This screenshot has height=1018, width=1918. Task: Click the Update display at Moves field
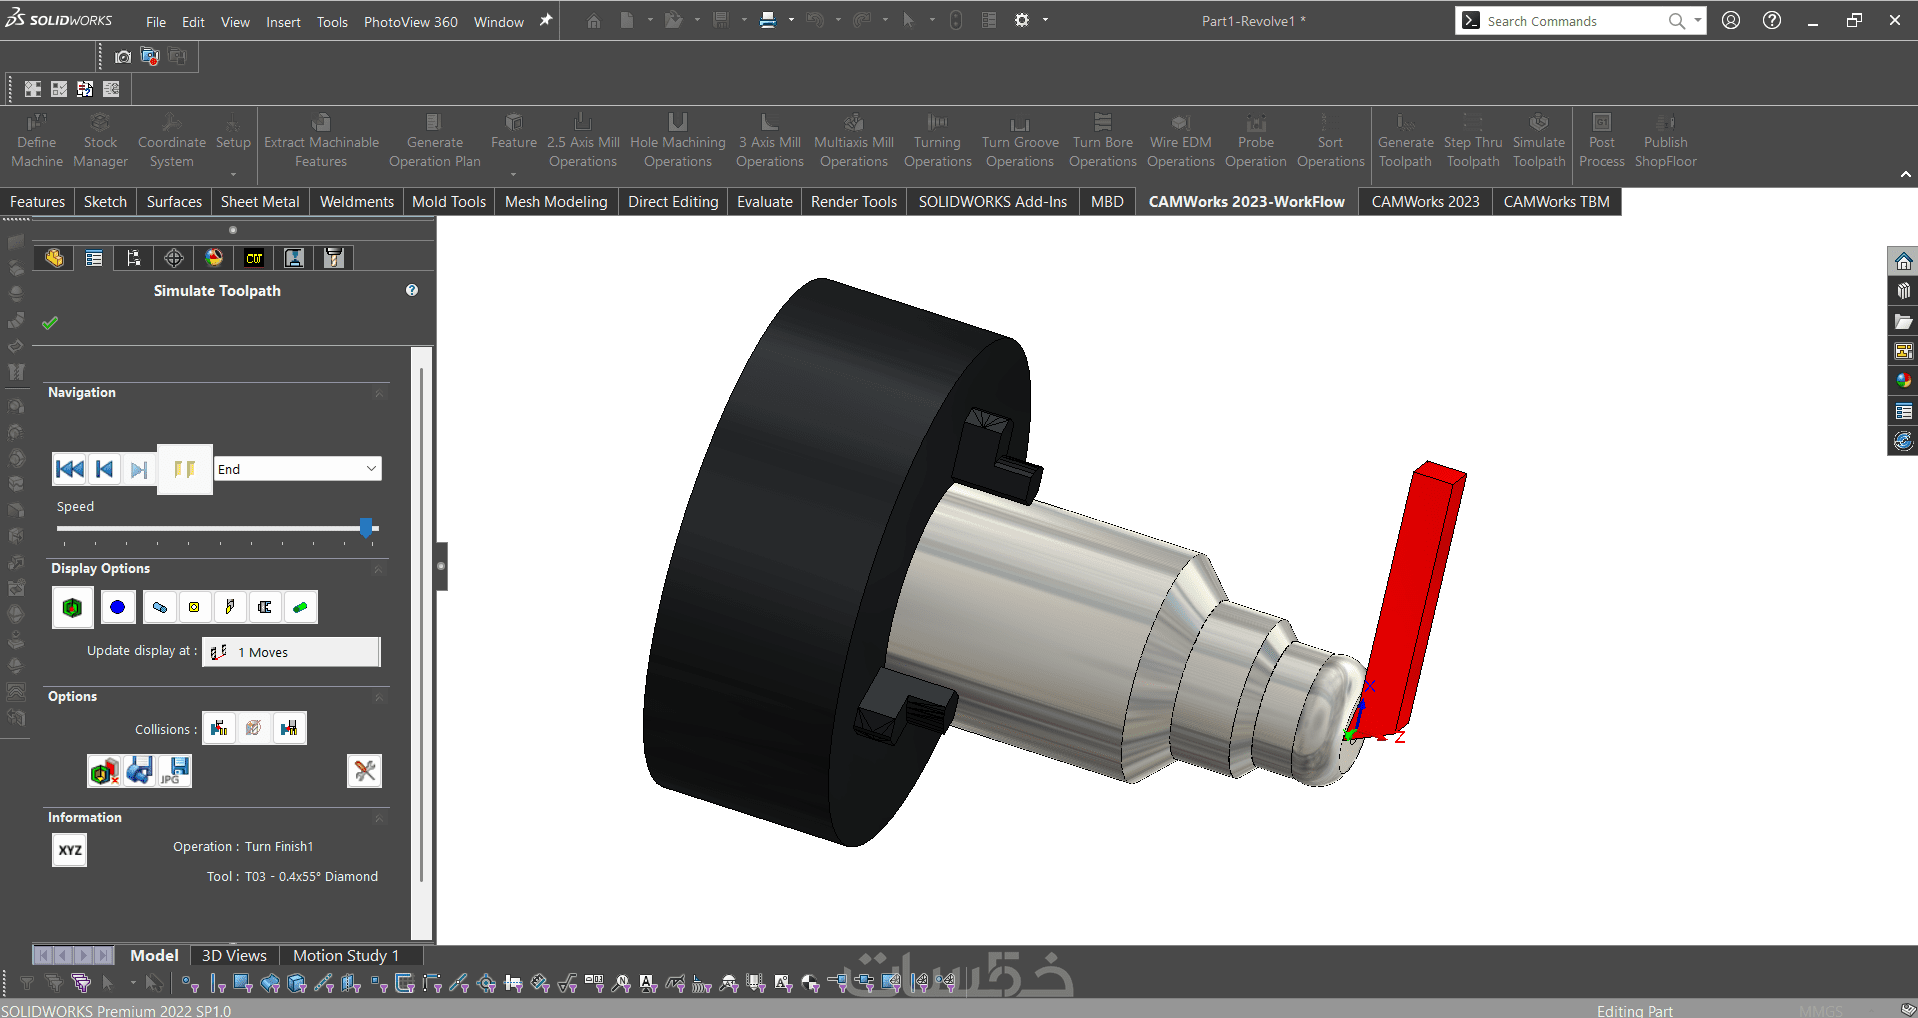[x=291, y=652]
